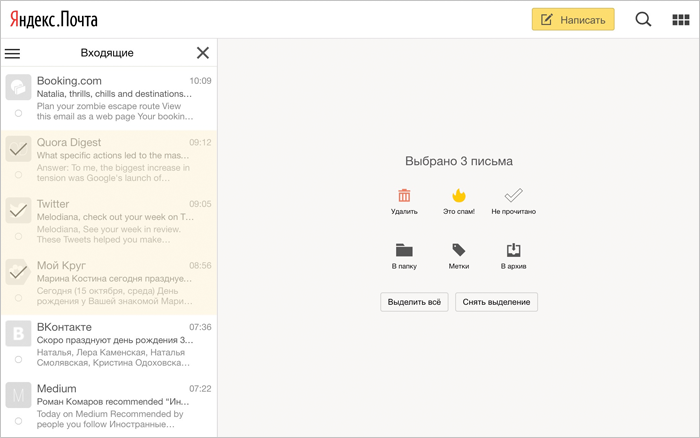The image size is (700, 438).
Task: Open the Twitter sender name
Action: coord(53,204)
